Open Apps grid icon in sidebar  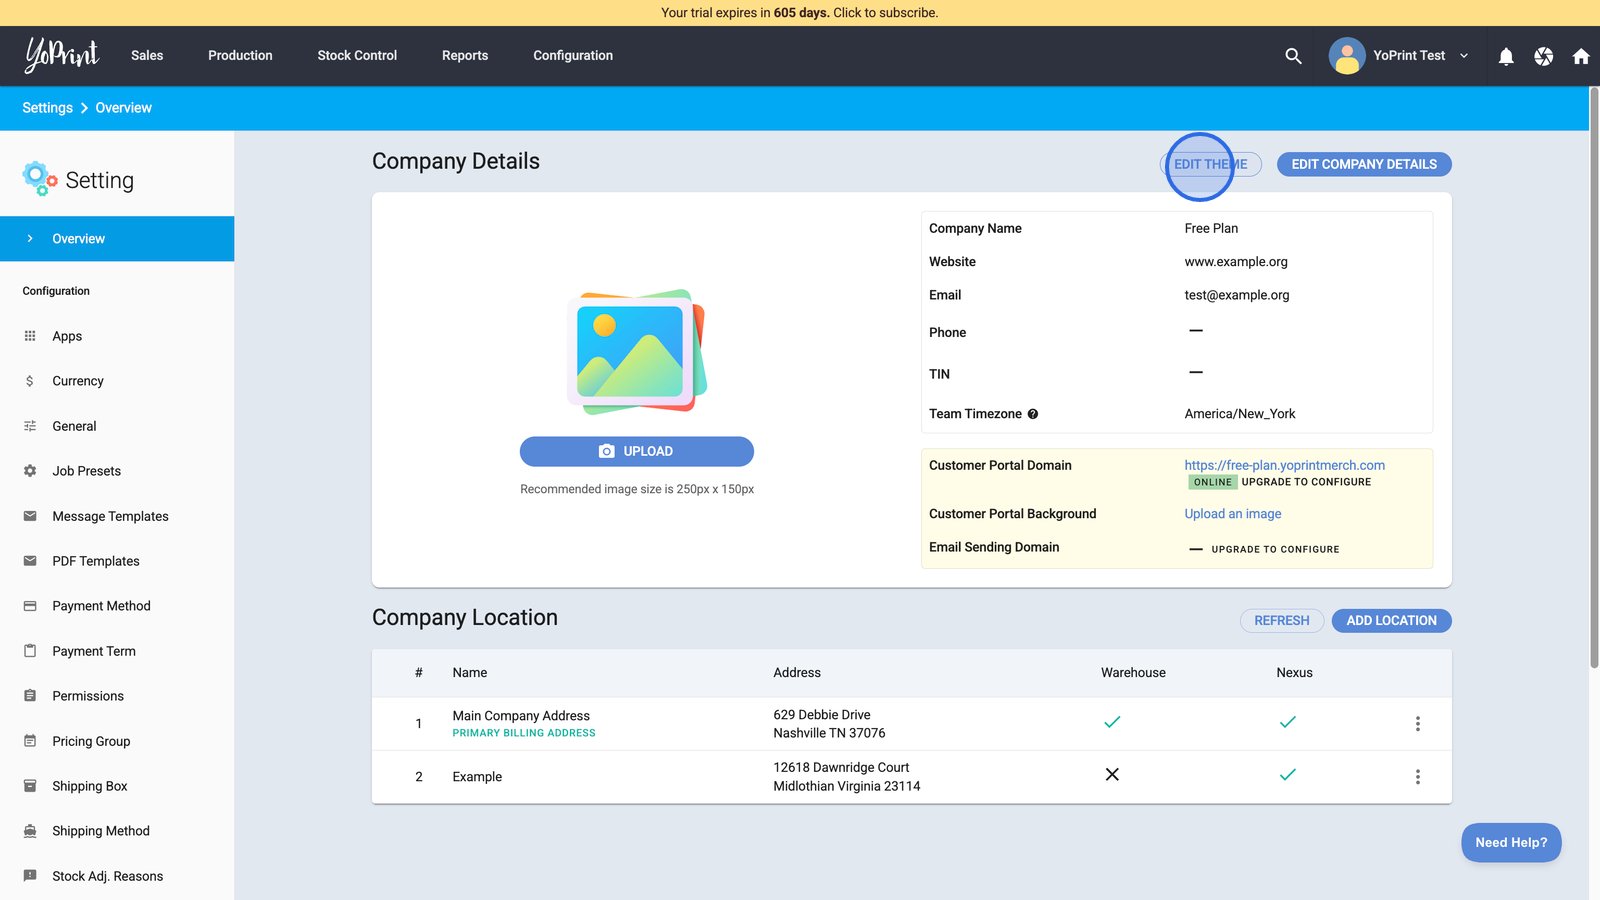(30, 336)
